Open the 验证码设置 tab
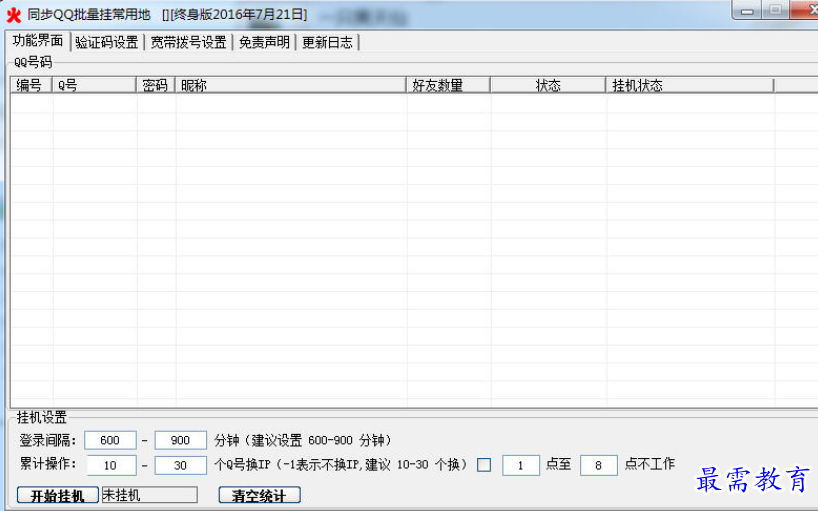 coord(106,42)
